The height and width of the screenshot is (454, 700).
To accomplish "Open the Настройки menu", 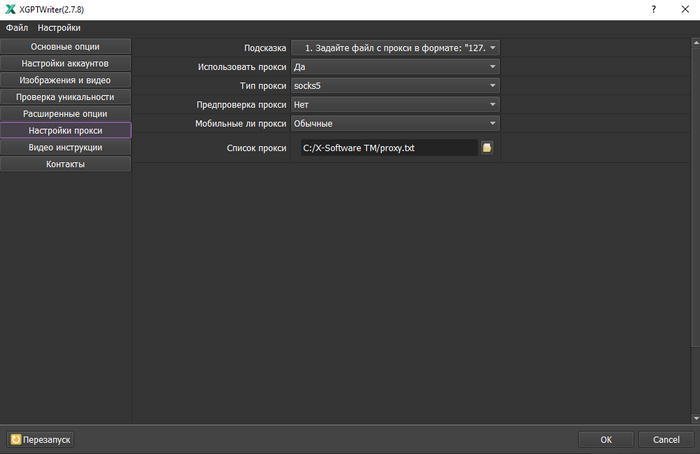I will pyautogui.click(x=59, y=28).
